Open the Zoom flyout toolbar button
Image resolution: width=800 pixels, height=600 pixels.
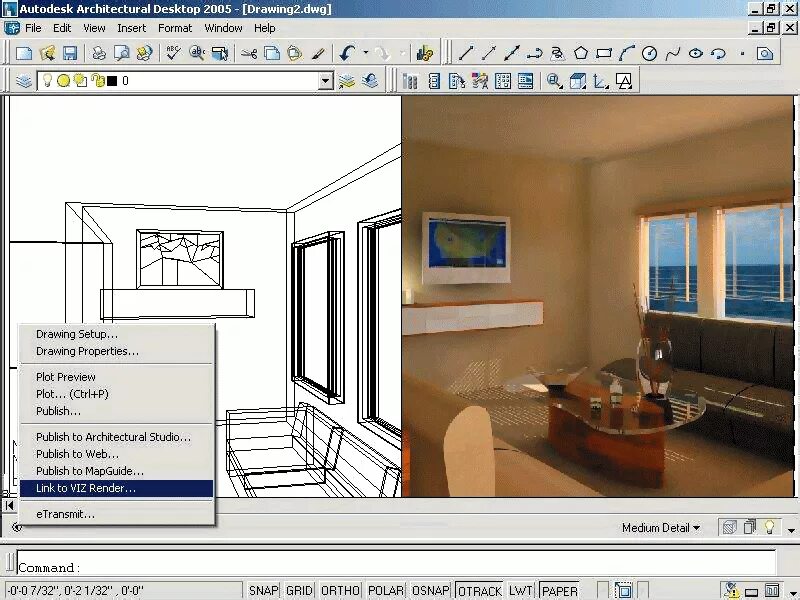coord(554,81)
